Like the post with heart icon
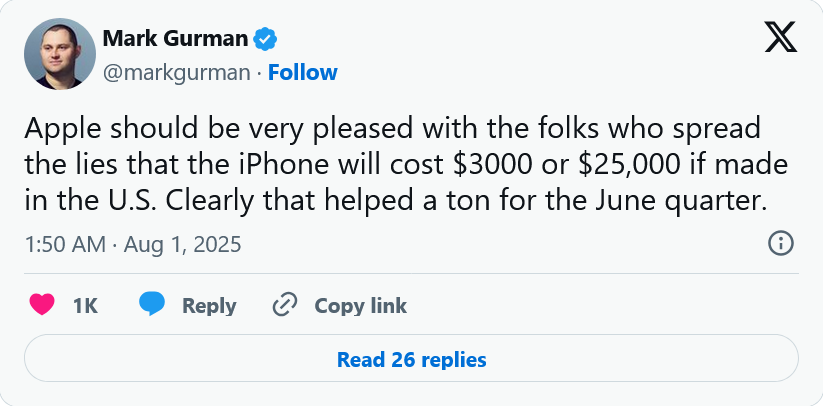The width and height of the screenshot is (823, 406). click(x=42, y=305)
